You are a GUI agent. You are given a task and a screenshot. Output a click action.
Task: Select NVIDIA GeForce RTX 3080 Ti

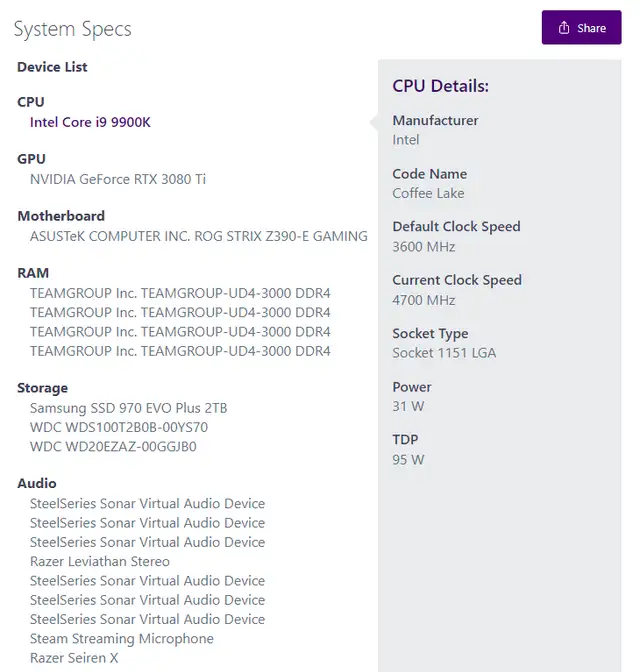point(118,179)
